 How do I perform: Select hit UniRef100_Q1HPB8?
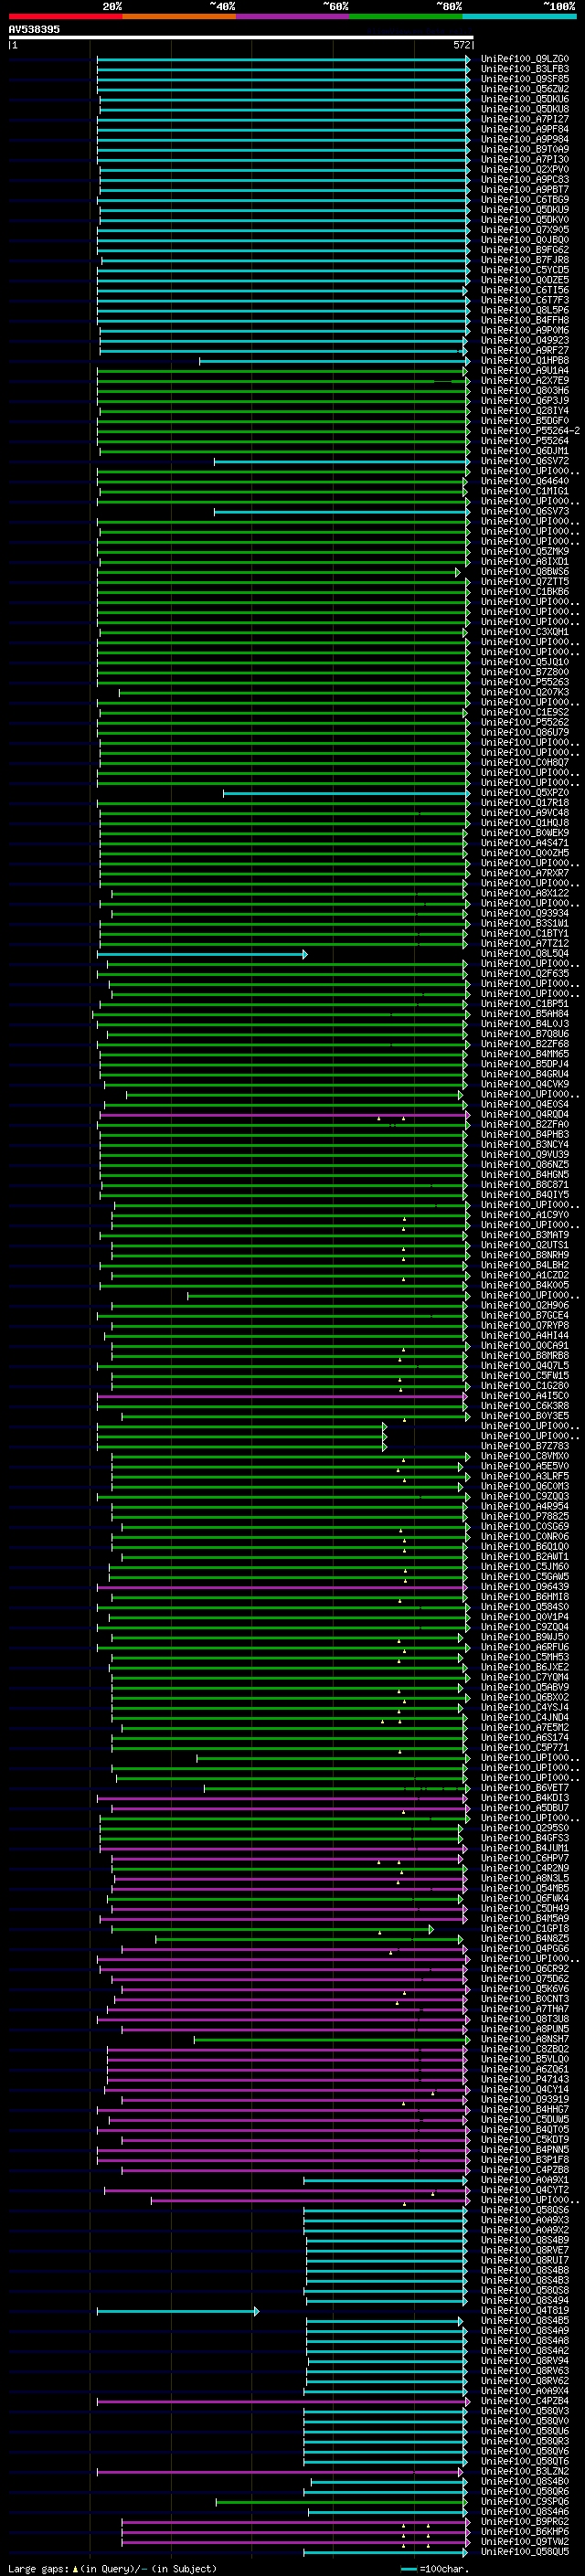[x=524, y=360]
